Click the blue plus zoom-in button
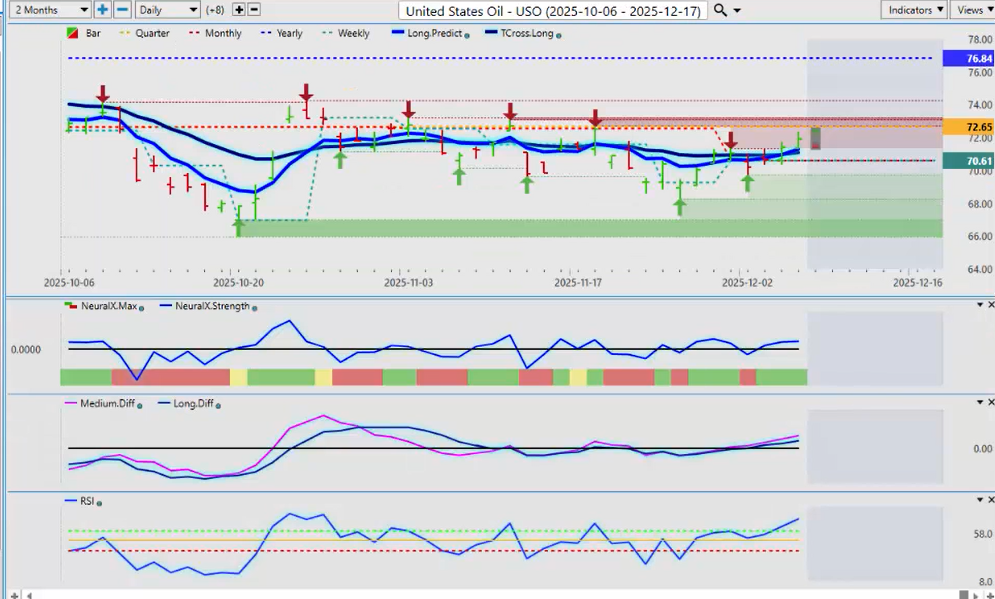This screenshot has height=599, width=995. [x=103, y=10]
